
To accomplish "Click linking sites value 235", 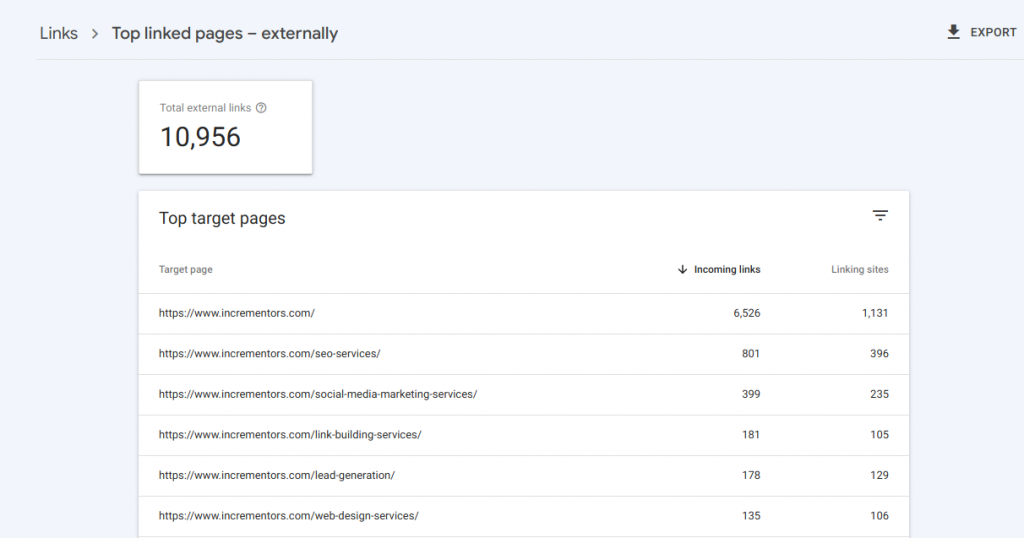I will (x=879, y=394).
